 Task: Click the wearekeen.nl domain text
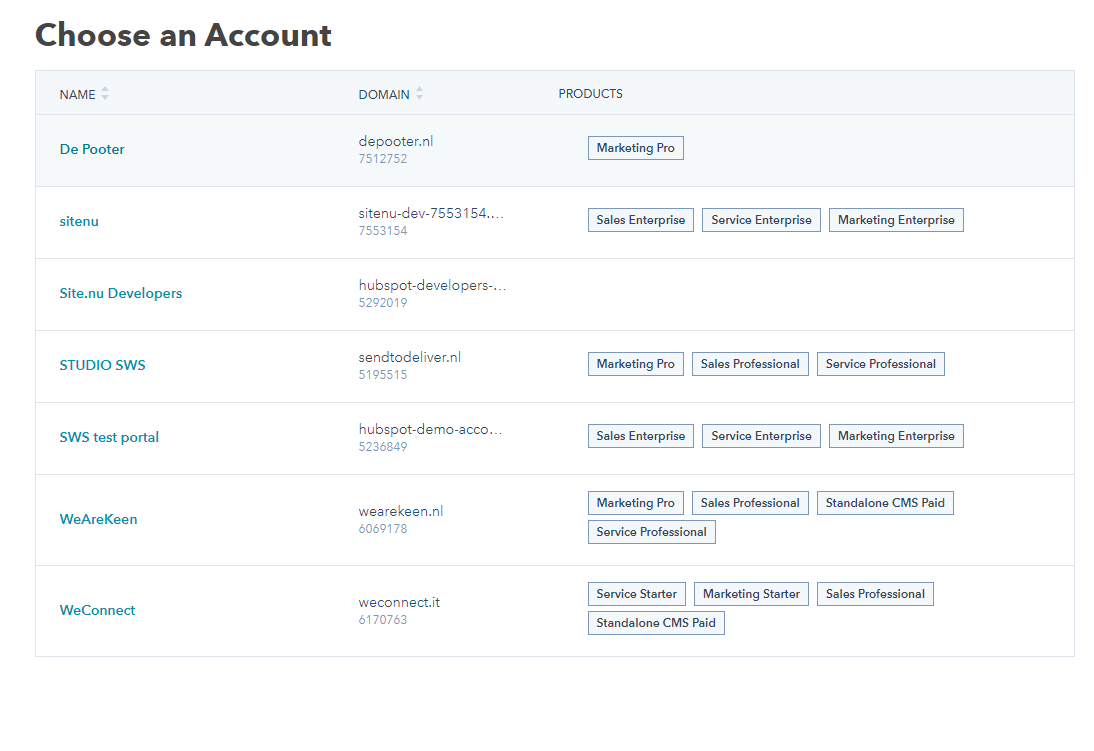[400, 511]
